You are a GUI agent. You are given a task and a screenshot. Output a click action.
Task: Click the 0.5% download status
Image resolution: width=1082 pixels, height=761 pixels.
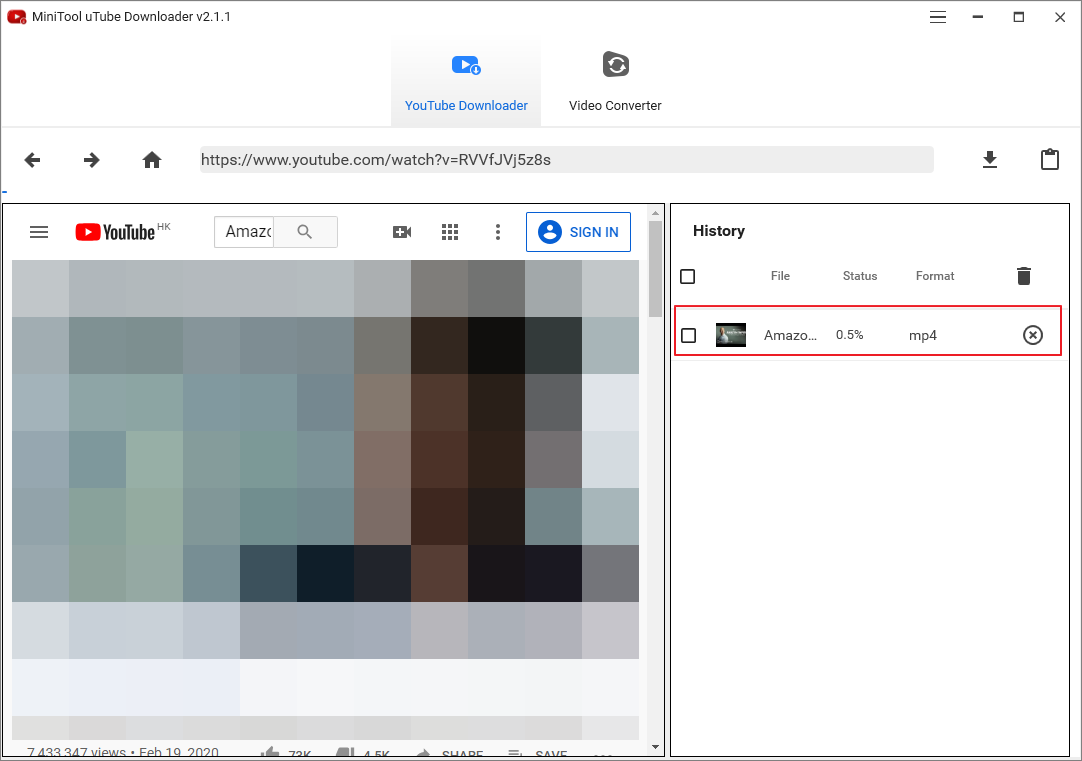point(849,335)
